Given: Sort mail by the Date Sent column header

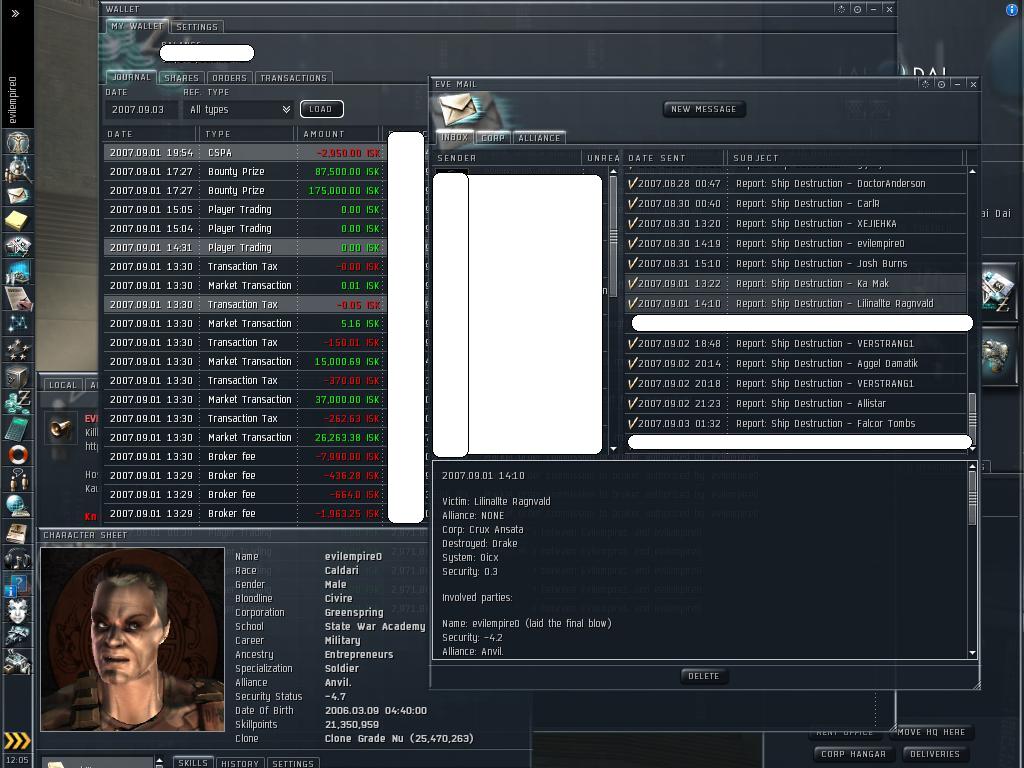Looking at the screenshot, I should (675, 158).
